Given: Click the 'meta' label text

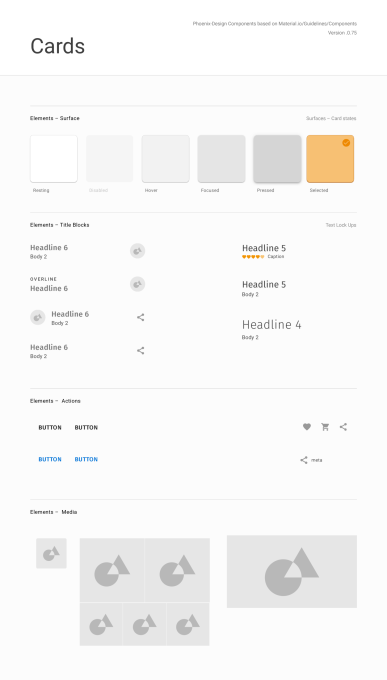Looking at the screenshot, I should coord(317,460).
